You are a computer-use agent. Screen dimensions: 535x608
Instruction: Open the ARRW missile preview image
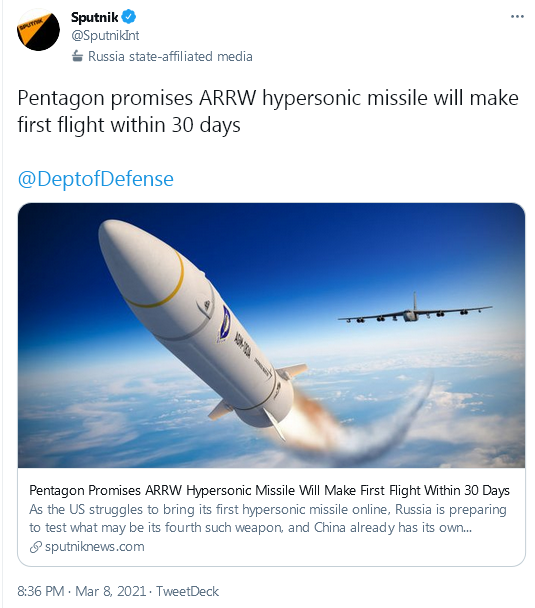point(271,335)
